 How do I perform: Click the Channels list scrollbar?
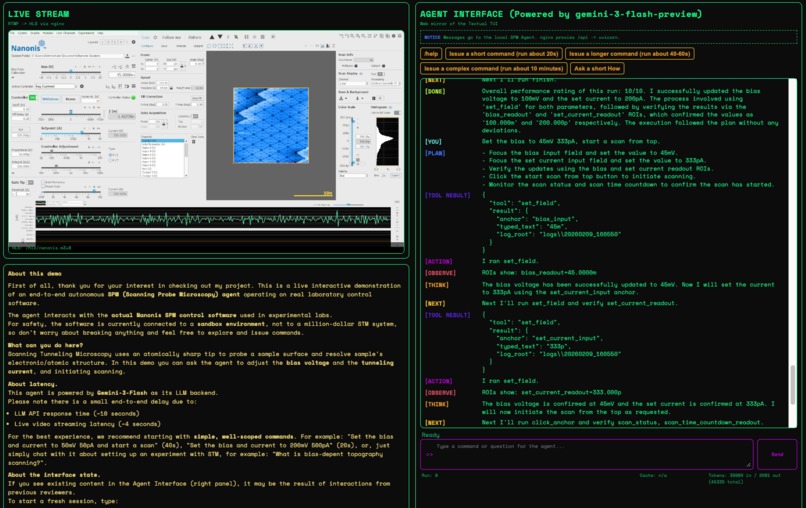point(186,158)
